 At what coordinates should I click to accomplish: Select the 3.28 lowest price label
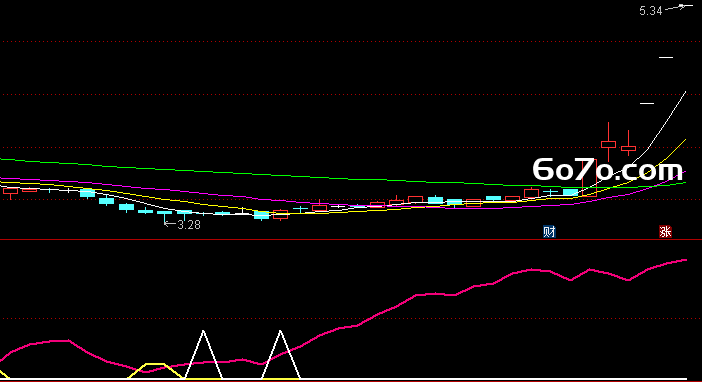pos(189,225)
